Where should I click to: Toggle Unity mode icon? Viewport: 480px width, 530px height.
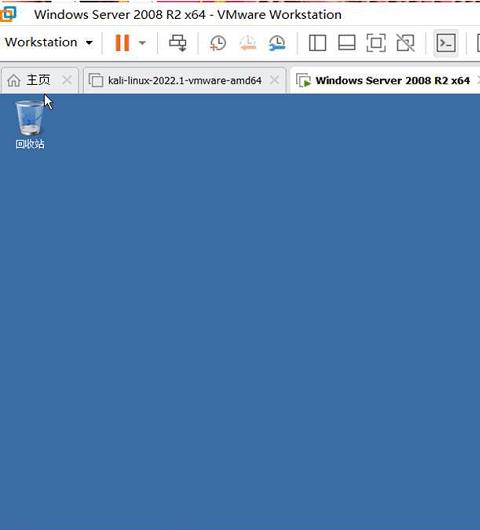(x=405, y=43)
